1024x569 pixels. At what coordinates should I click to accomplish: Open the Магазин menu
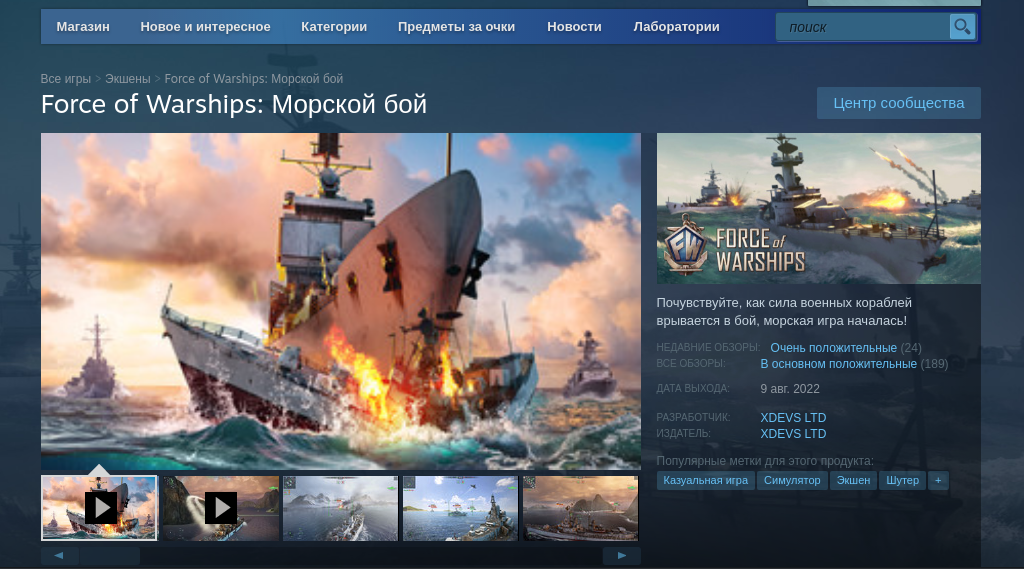[x=83, y=27]
